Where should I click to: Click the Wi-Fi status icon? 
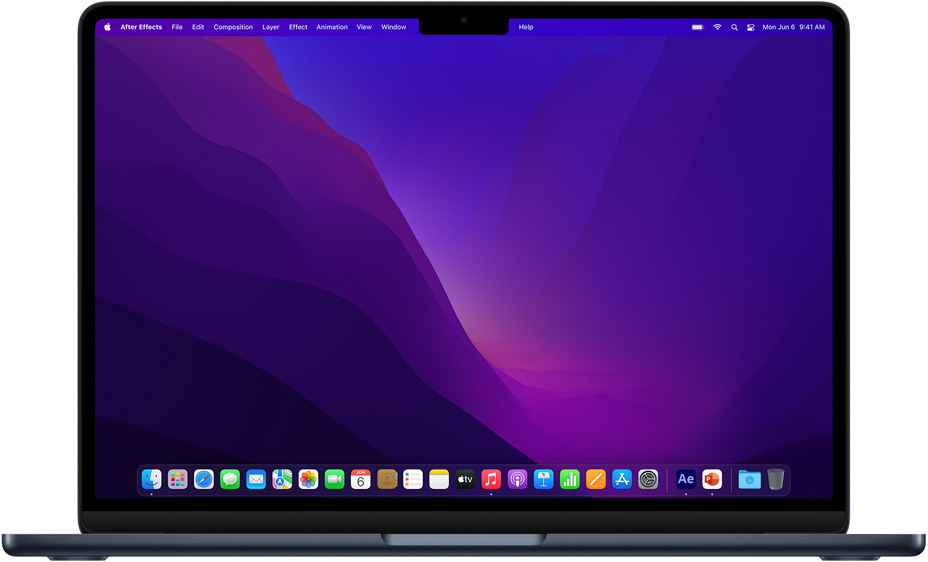pos(717,27)
